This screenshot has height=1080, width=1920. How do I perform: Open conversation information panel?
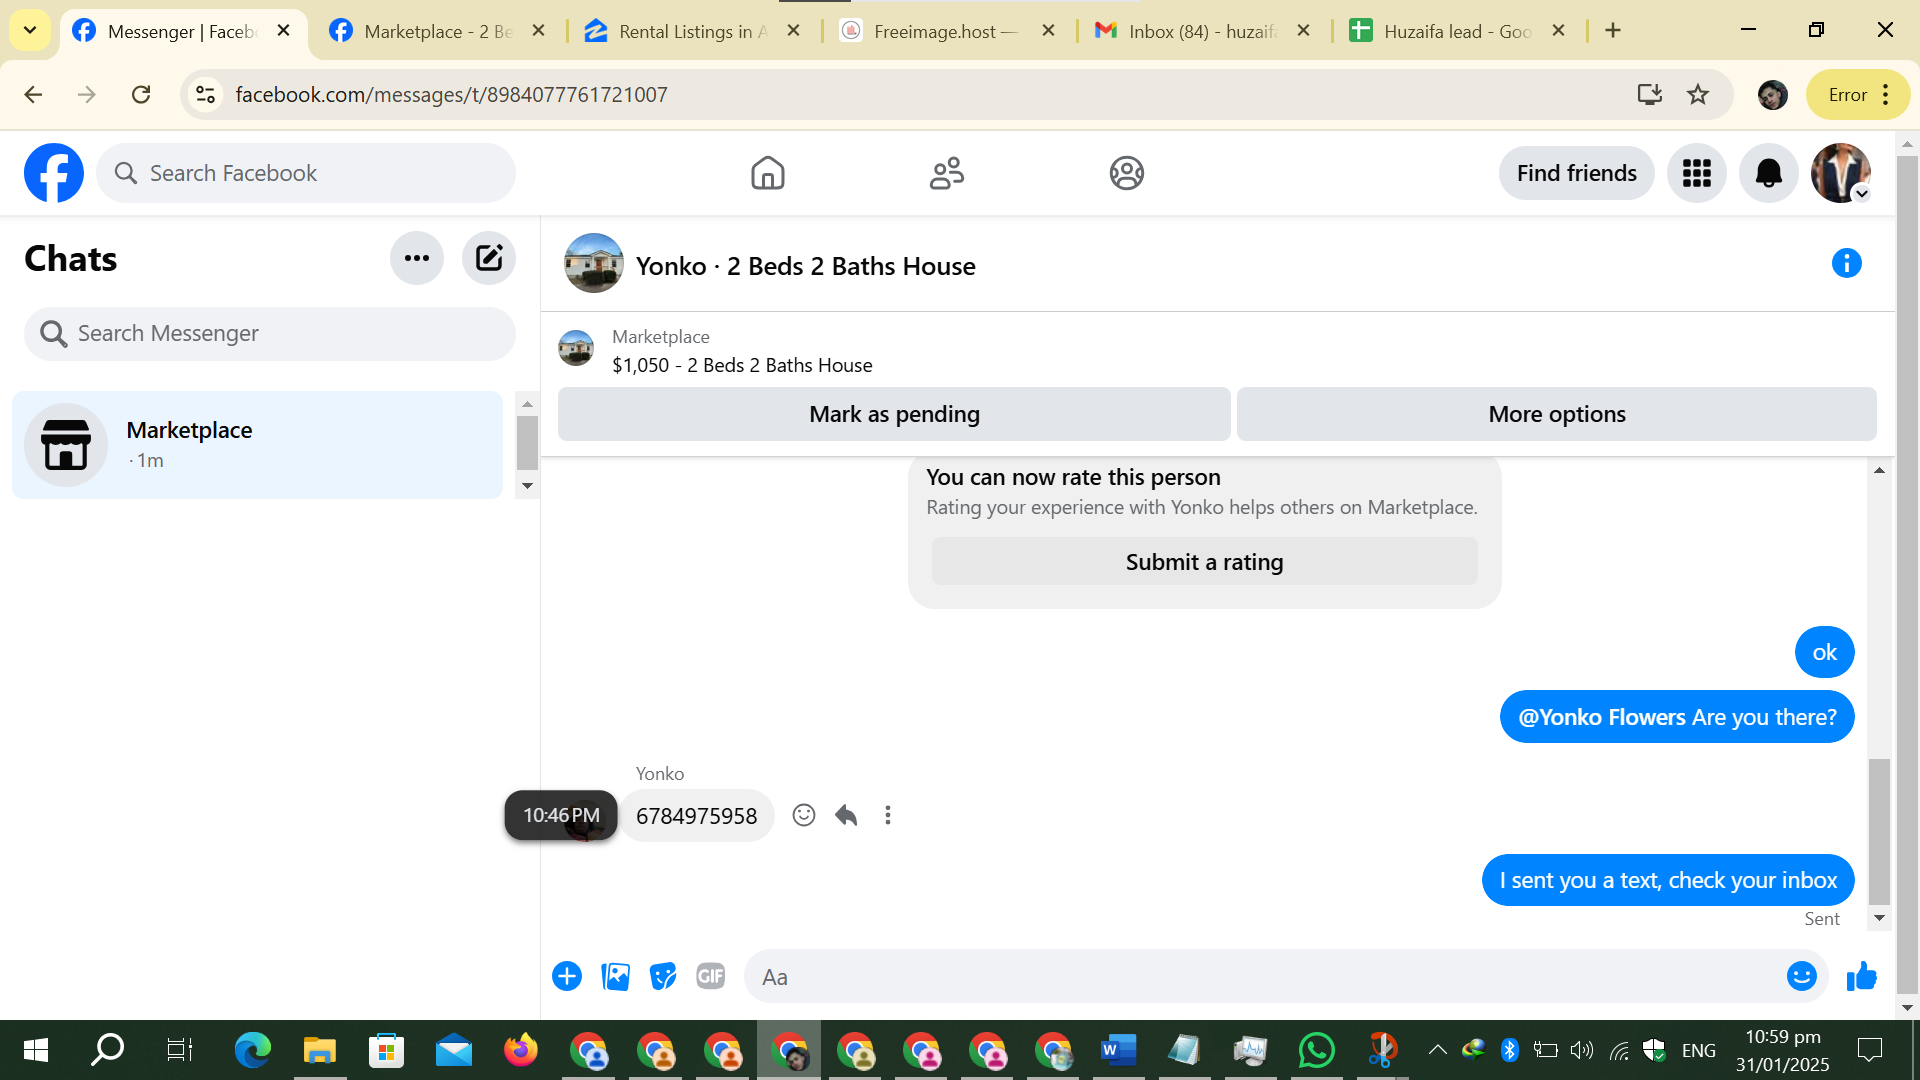(x=1847, y=263)
